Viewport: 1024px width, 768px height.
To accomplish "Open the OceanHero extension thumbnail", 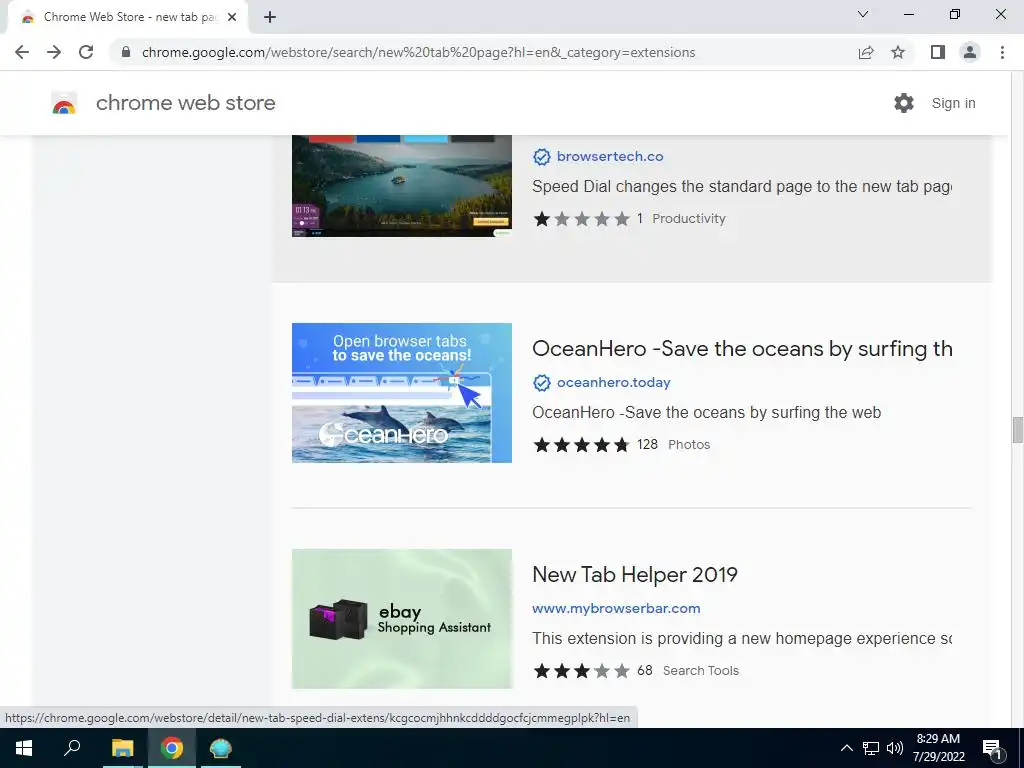I will click(402, 392).
